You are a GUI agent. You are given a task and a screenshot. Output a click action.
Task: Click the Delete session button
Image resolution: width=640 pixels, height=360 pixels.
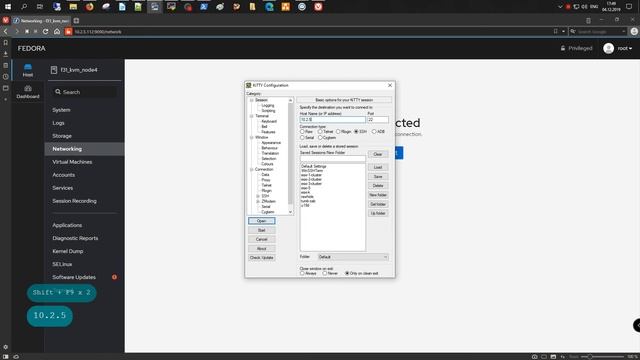click(378, 186)
